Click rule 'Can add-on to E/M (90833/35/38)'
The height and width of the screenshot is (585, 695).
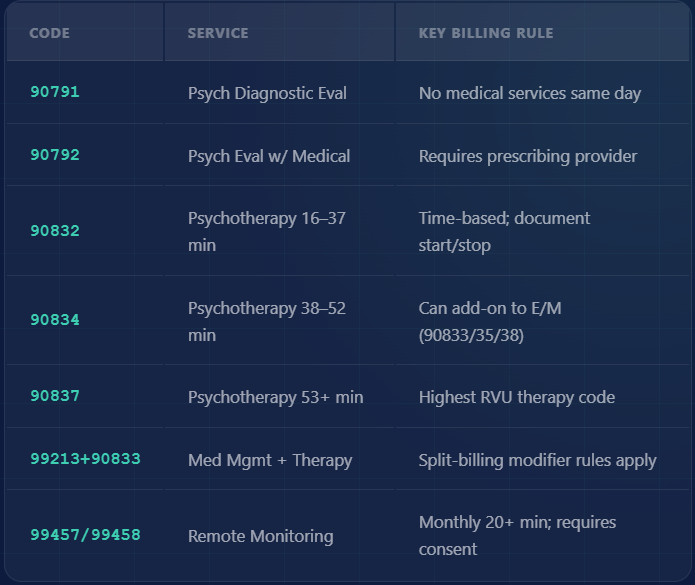(490, 322)
